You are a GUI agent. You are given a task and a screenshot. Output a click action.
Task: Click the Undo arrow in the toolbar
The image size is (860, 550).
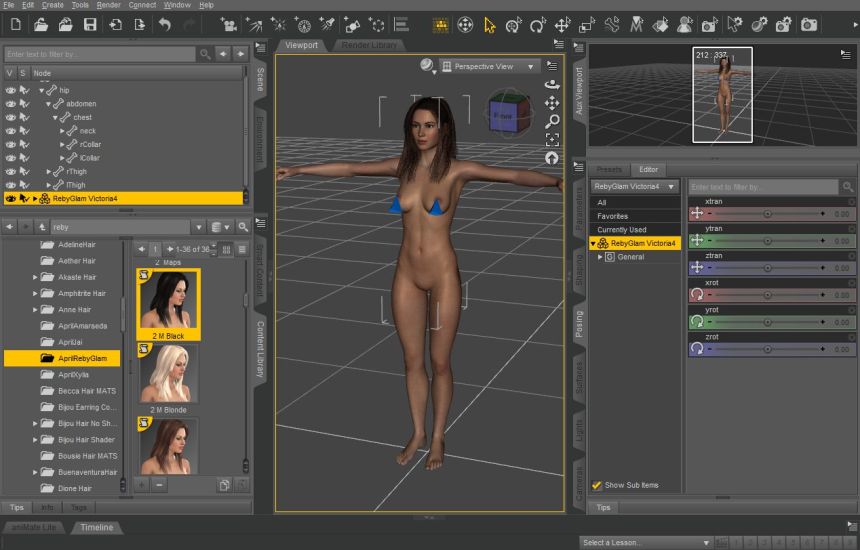[164, 24]
